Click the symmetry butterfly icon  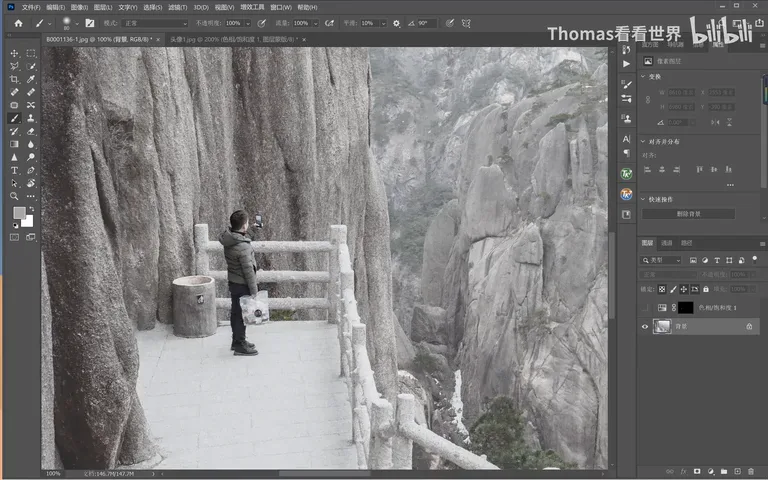coord(466,23)
